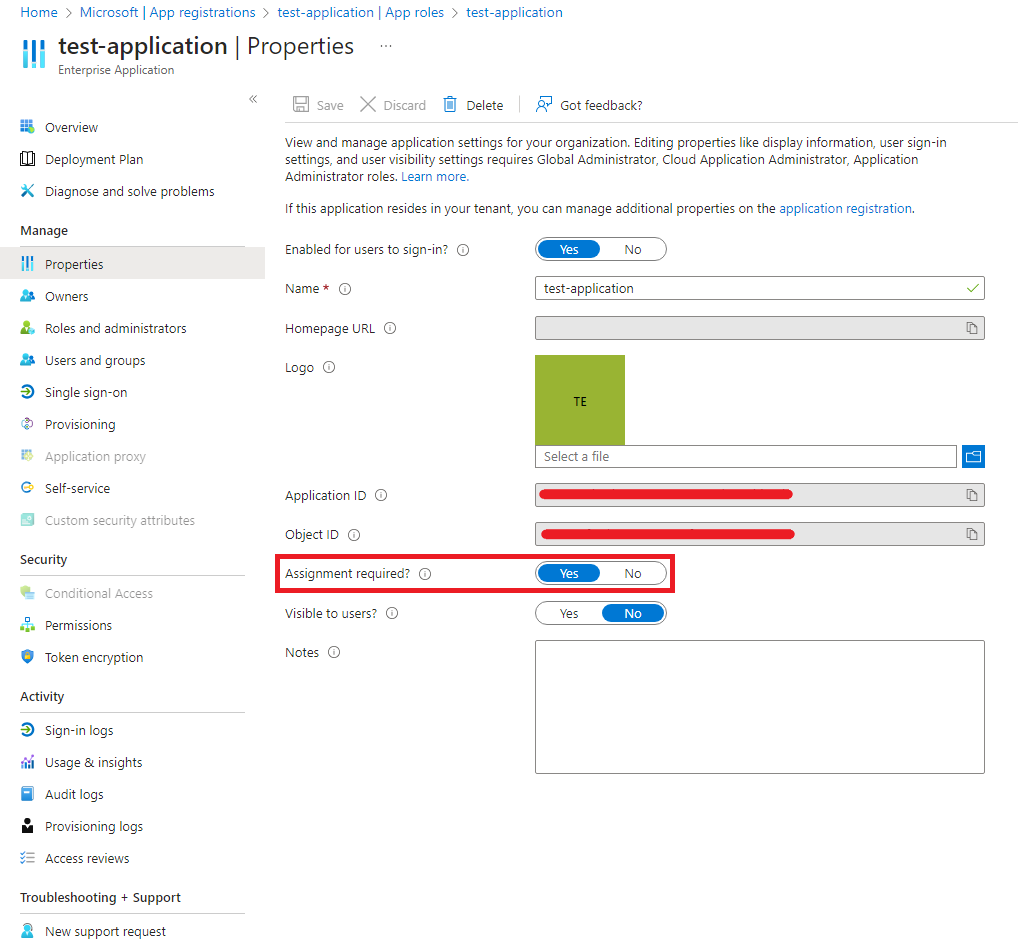Show info tooltip for Visible to users

tap(392, 613)
